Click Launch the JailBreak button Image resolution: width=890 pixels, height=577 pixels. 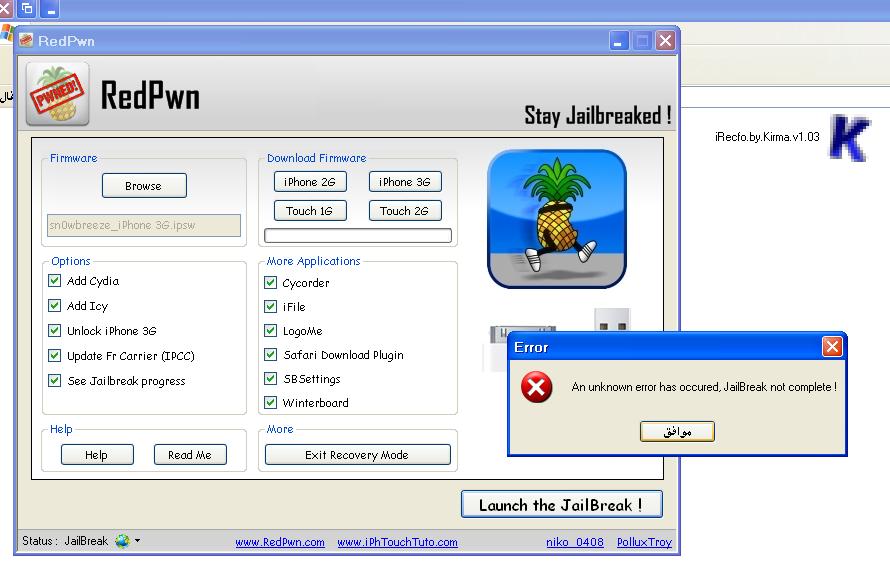tap(561, 504)
